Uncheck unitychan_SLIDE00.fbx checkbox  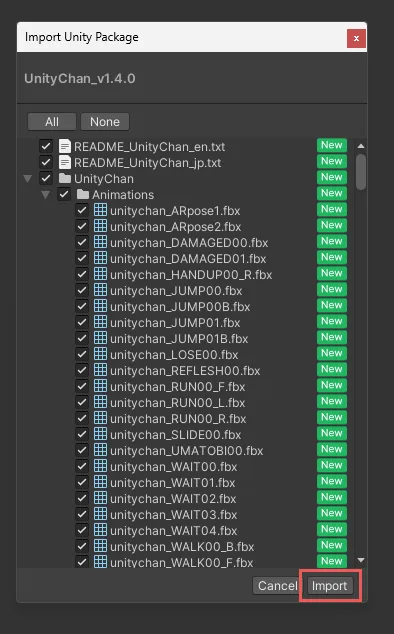pyautogui.click(x=82, y=434)
